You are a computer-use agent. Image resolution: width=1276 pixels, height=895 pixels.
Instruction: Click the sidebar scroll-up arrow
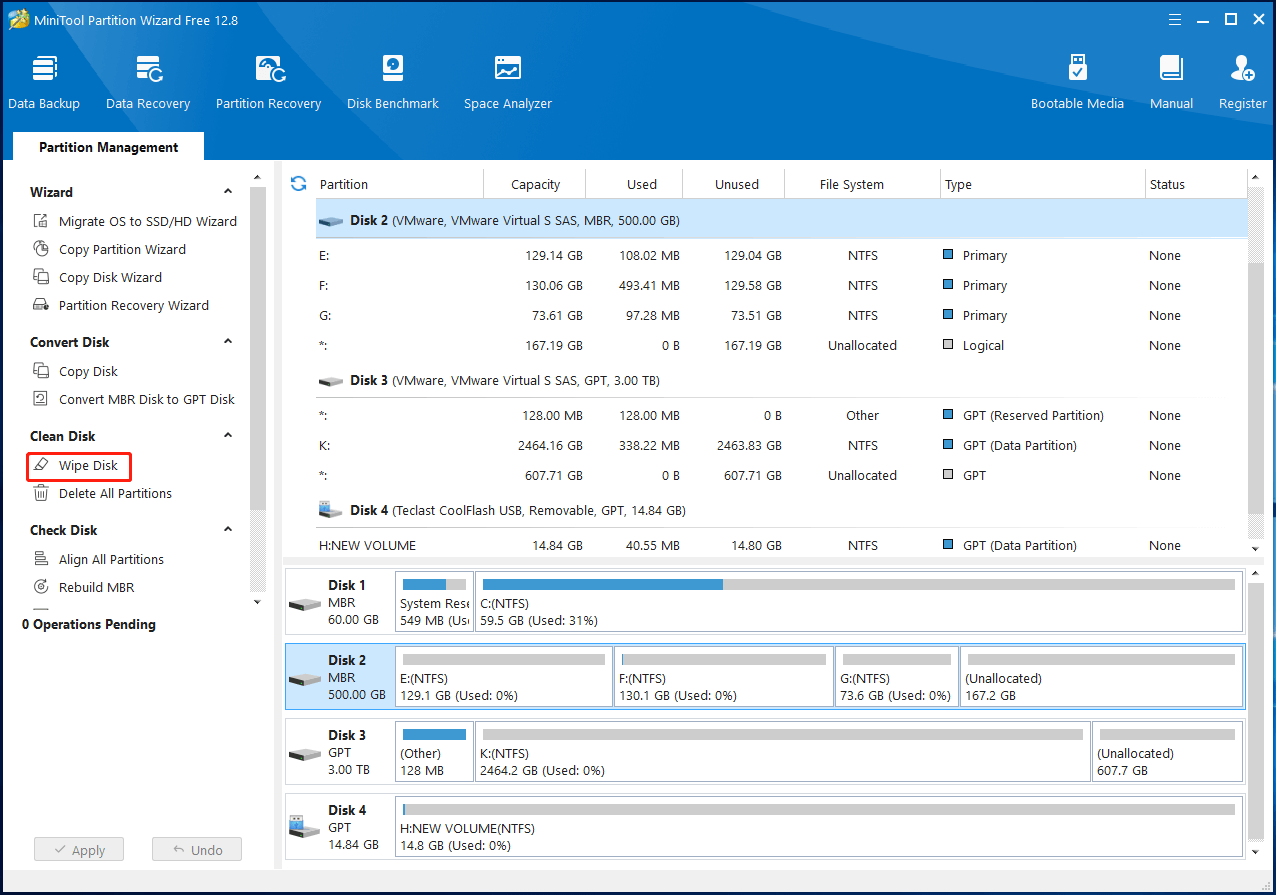tap(257, 177)
